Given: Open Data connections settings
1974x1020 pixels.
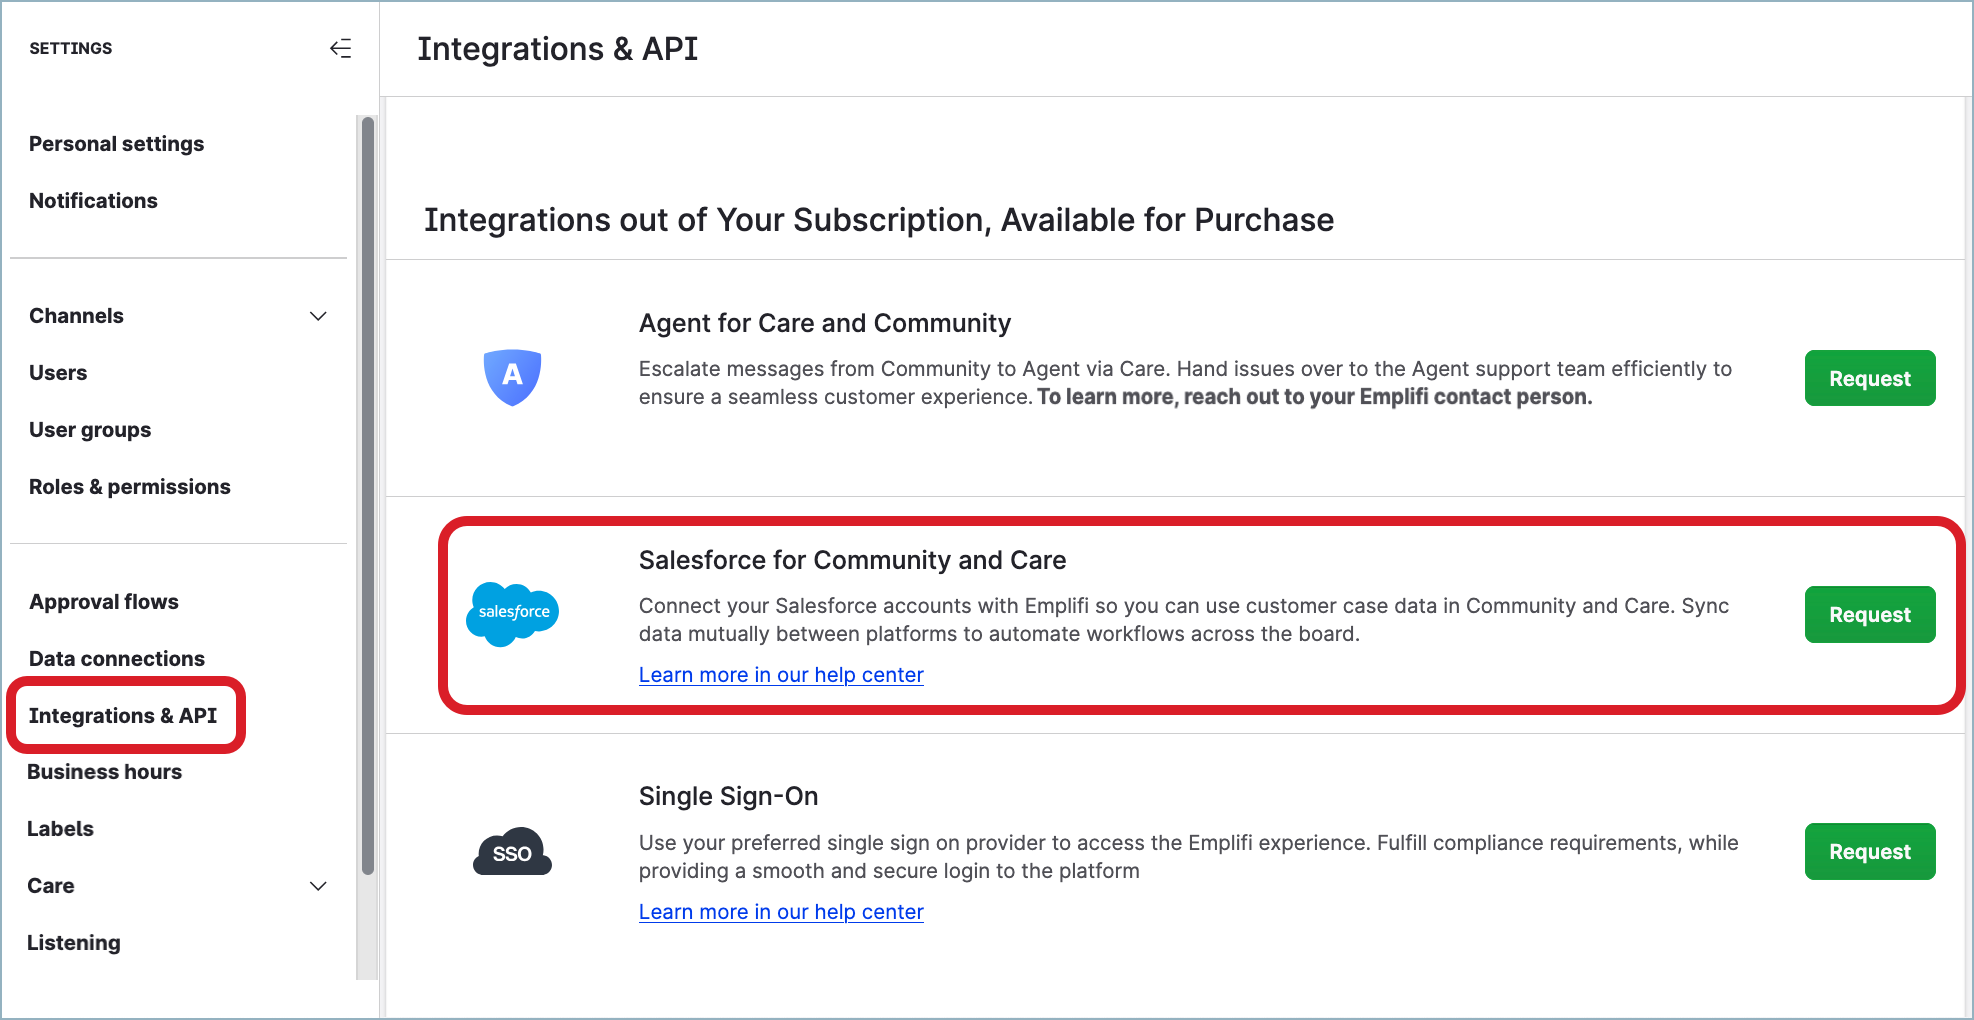Looking at the screenshot, I should click(116, 658).
